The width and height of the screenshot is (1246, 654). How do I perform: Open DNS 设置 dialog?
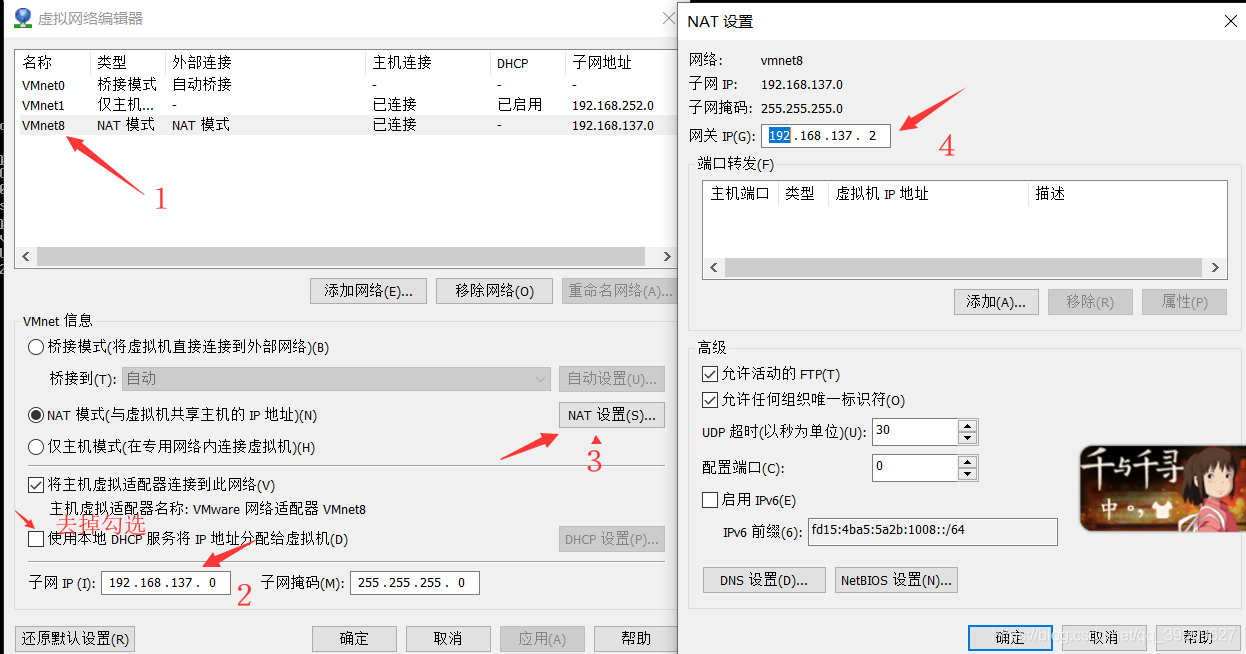(764, 580)
